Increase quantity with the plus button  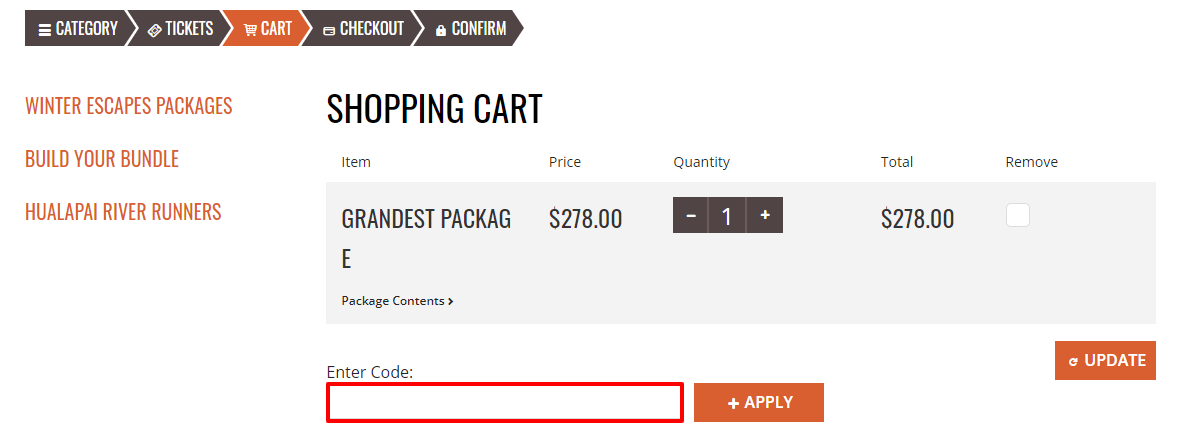pos(765,216)
